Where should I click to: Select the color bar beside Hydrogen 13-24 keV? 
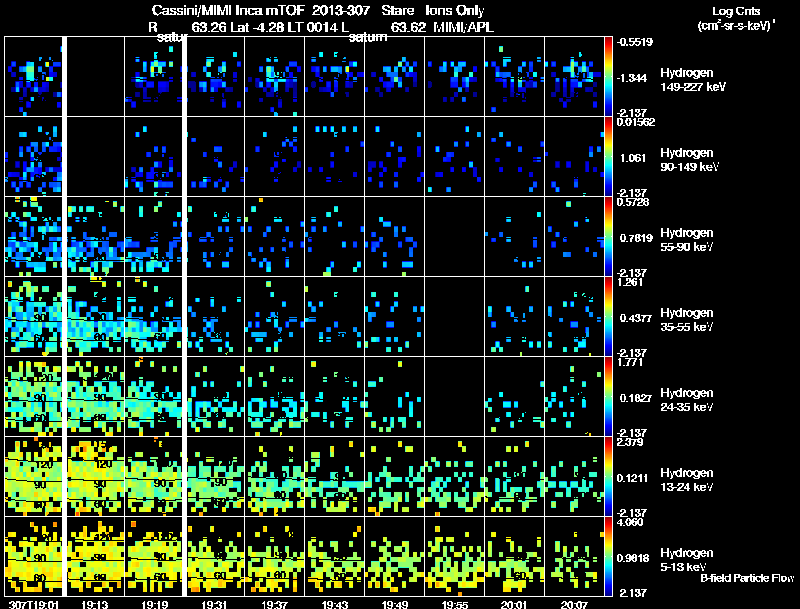pyautogui.click(x=608, y=477)
